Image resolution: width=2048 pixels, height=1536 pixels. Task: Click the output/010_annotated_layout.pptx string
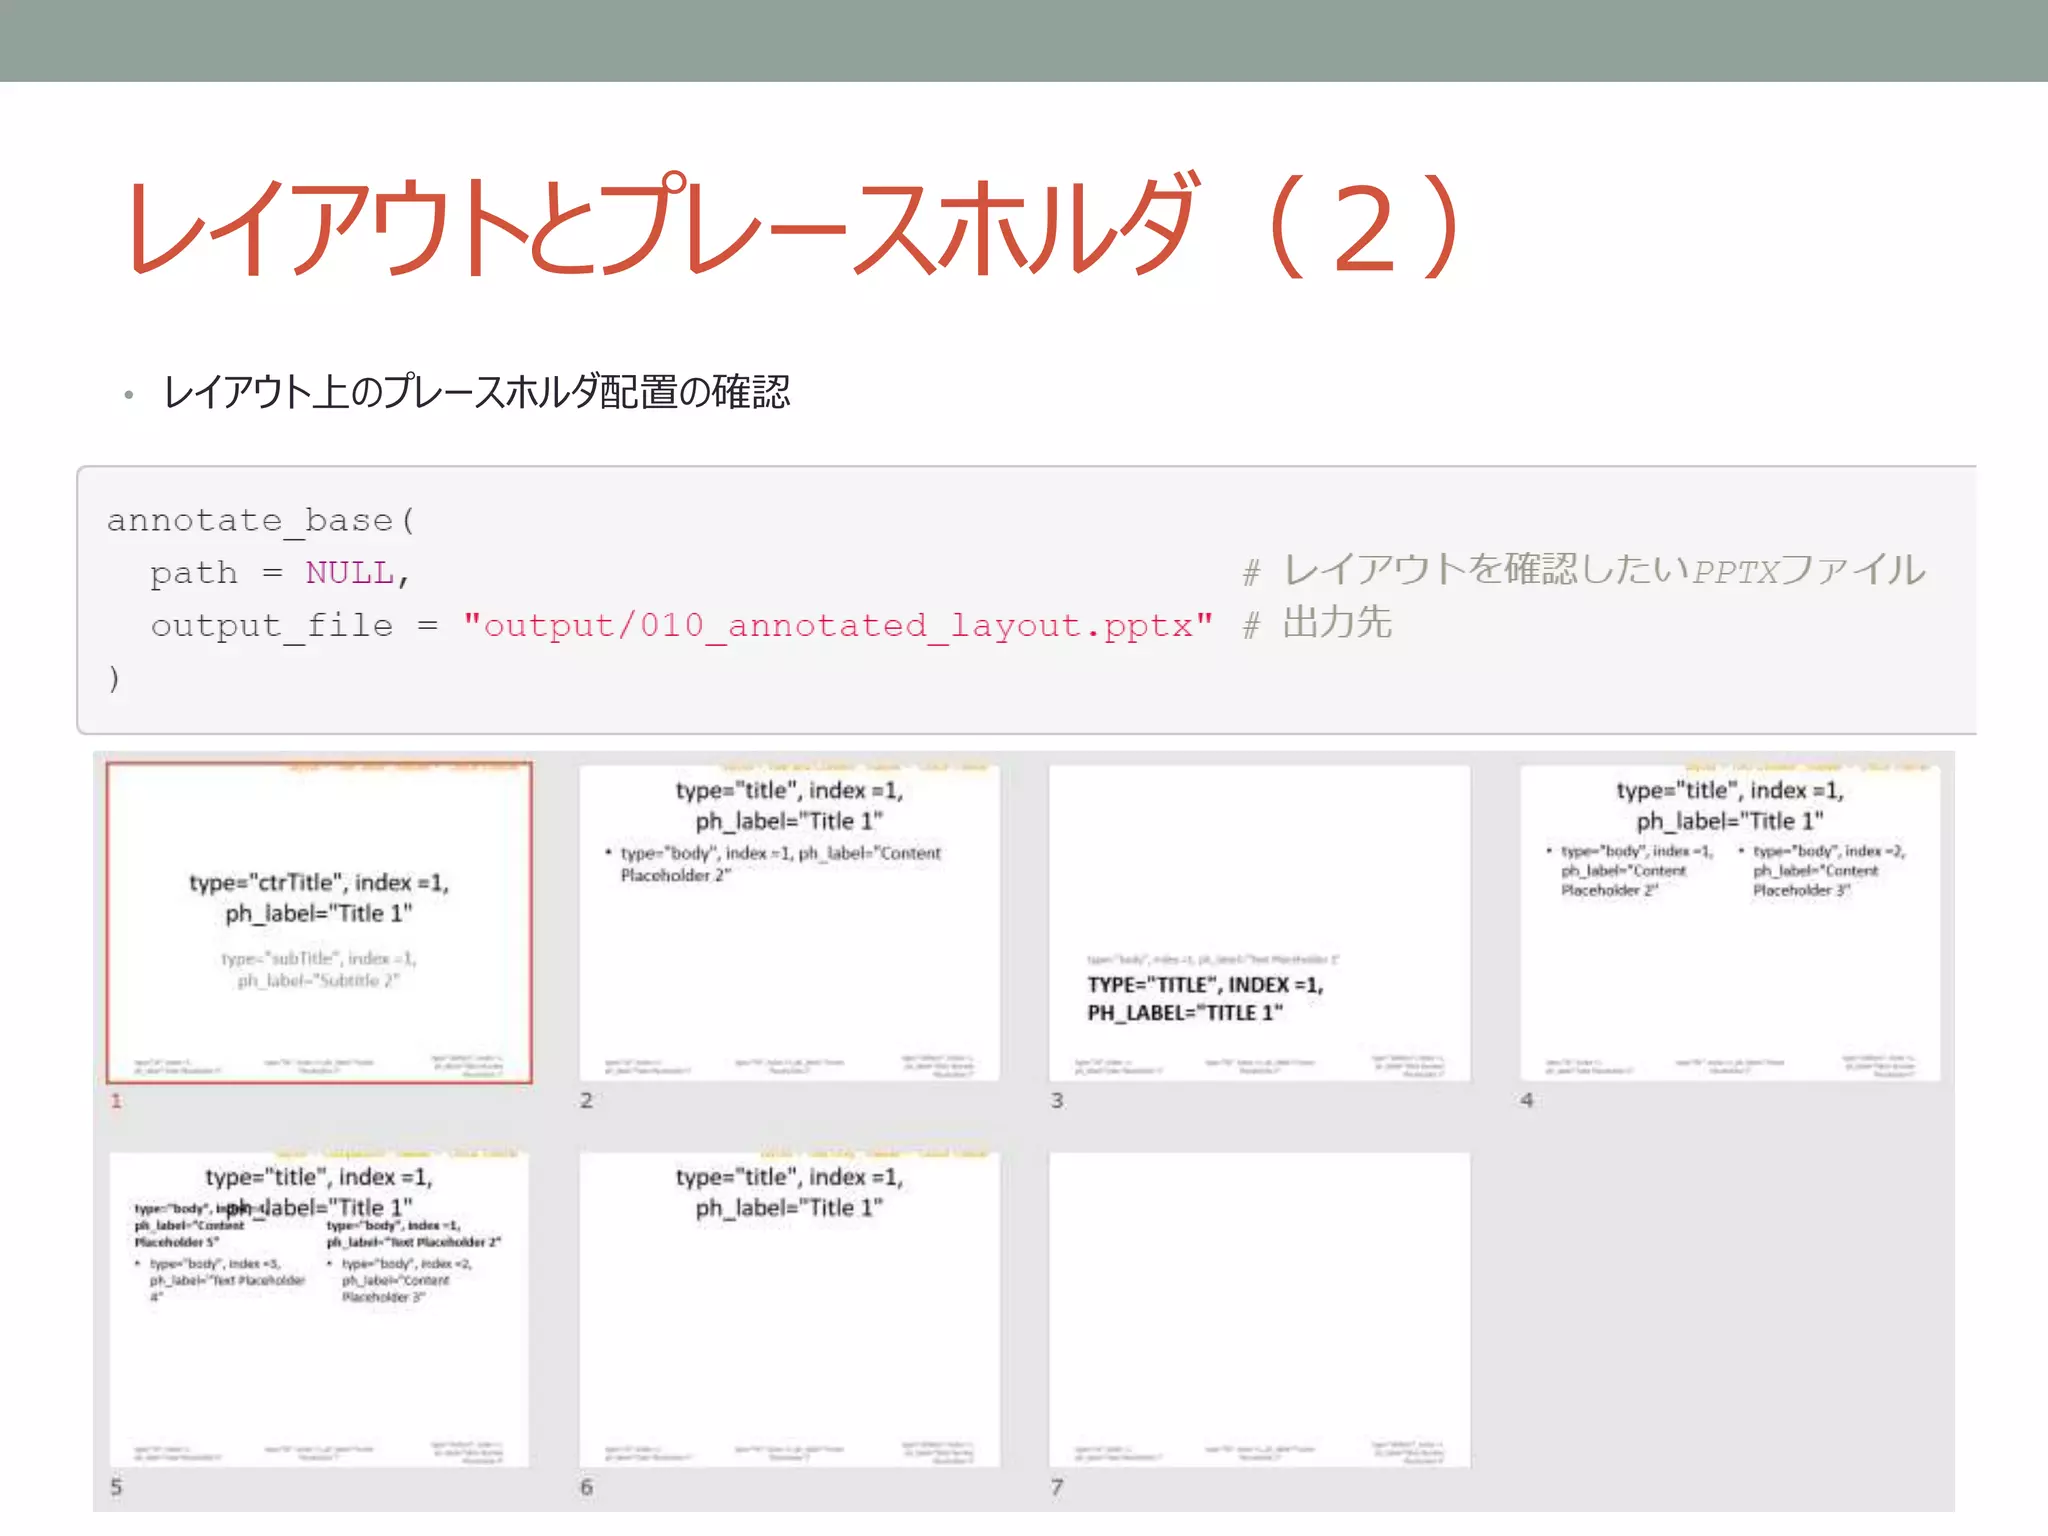pos(837,626)
